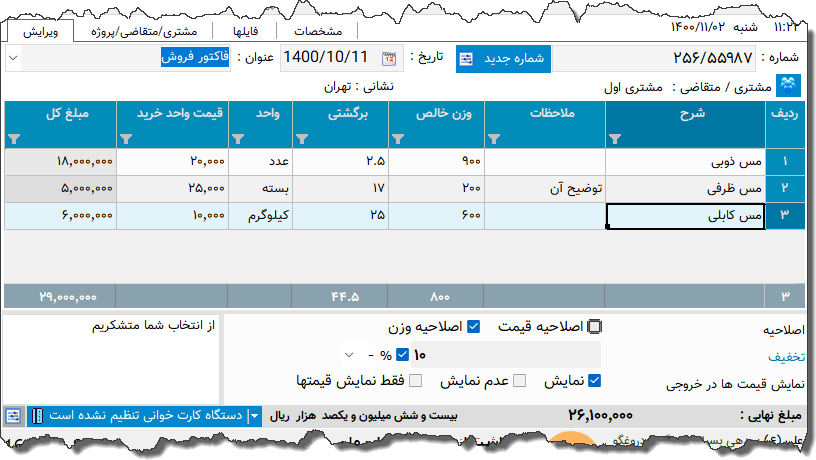
Task: Check the فقط نمایش قیمتها checkbox
Action: (x=415, y=380)
